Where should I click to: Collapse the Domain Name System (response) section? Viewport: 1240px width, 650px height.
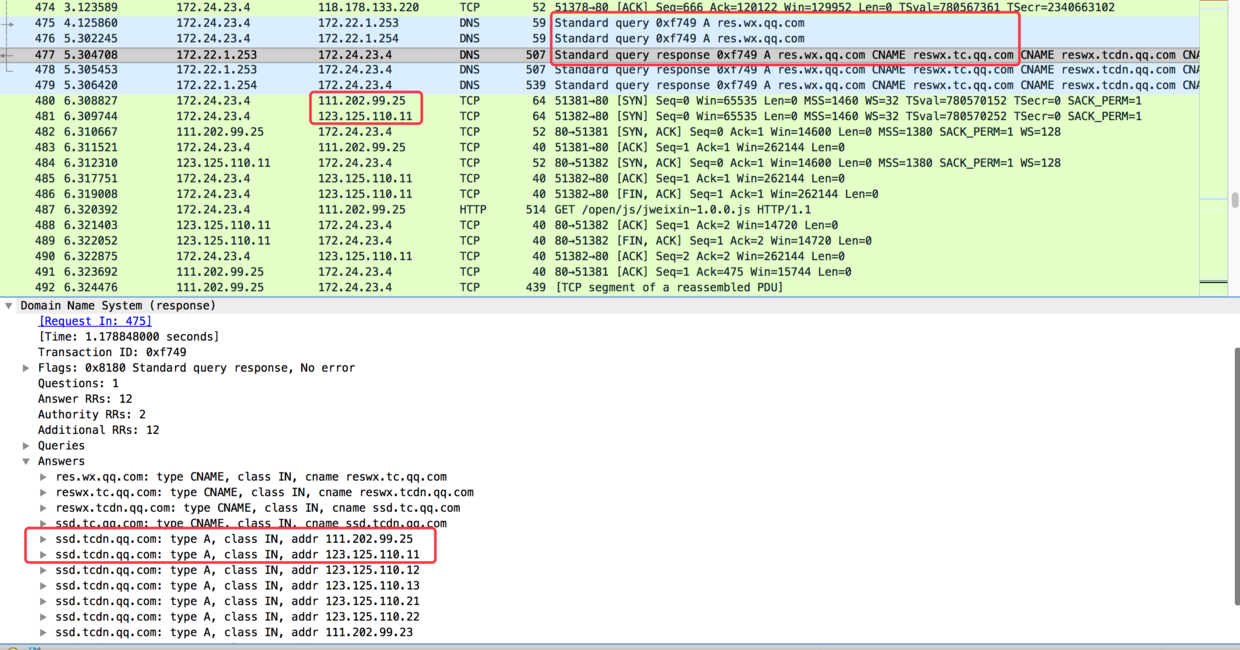10,306
